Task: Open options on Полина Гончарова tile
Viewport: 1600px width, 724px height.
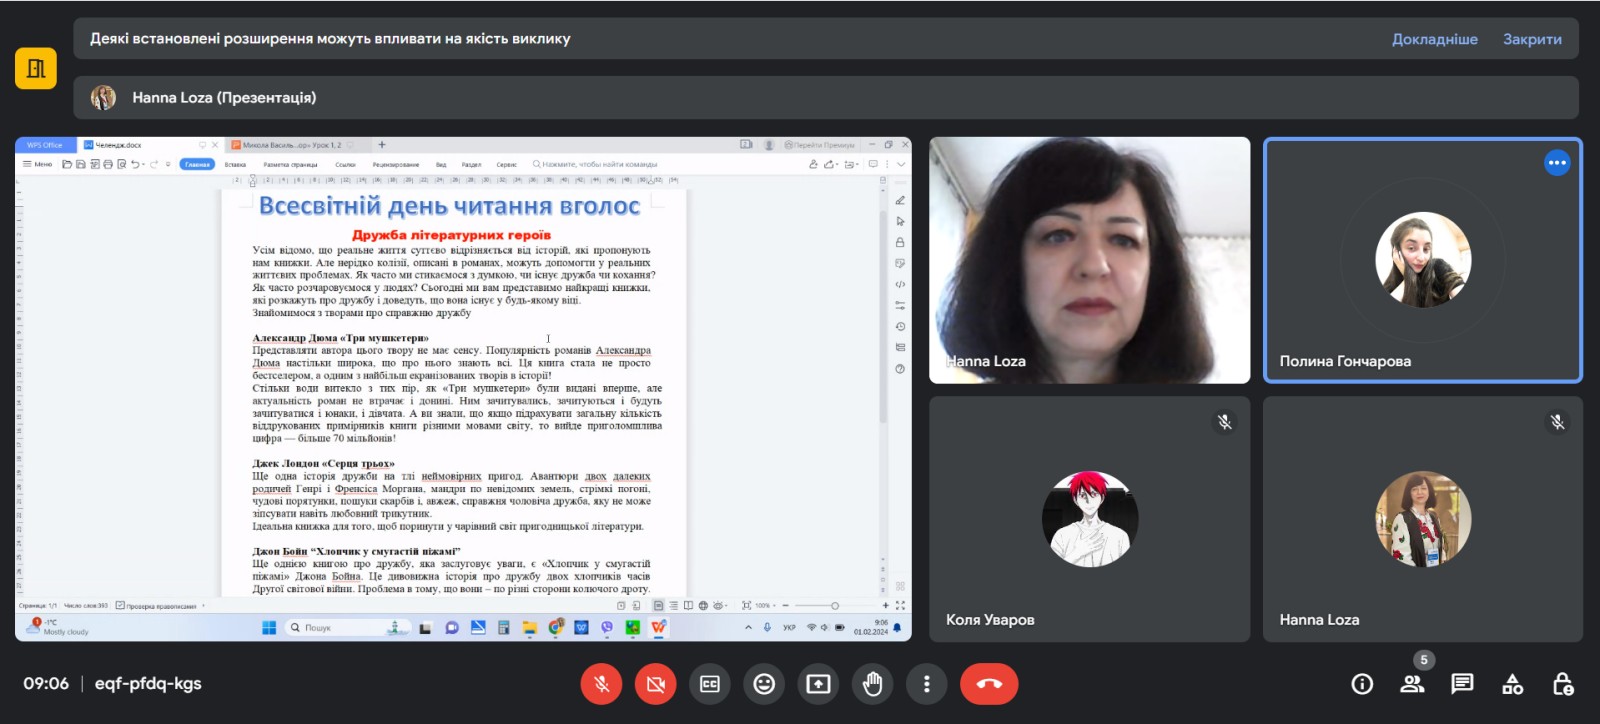Action: pos(1556,163)
